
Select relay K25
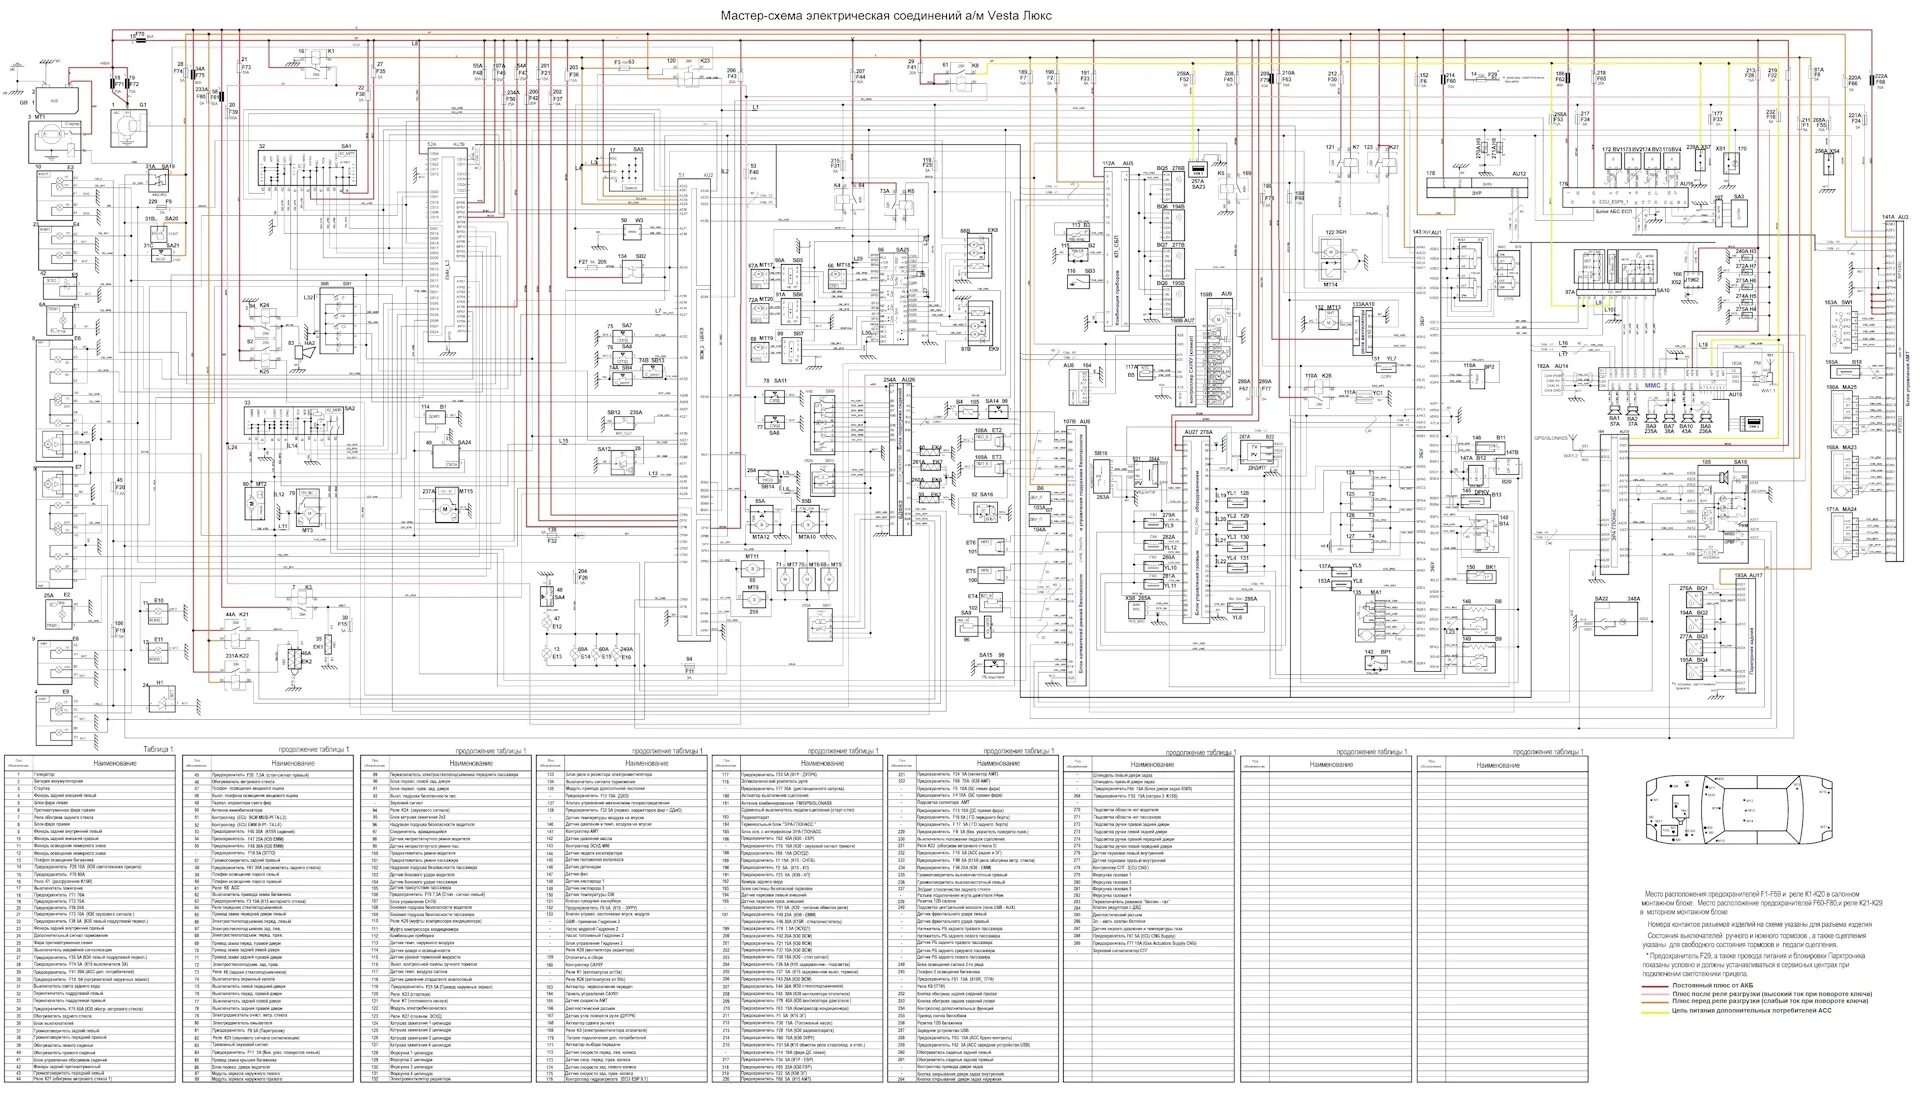pyautogui.click(x=263, y=356)
